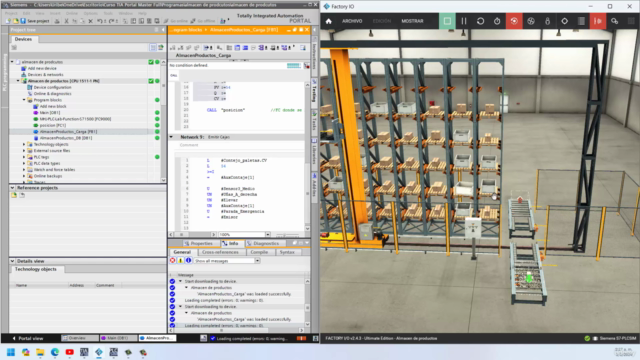Open Factory IO forced tags linked-circles icon
Viewport: 640px width, 360px height.
(614, 21)
